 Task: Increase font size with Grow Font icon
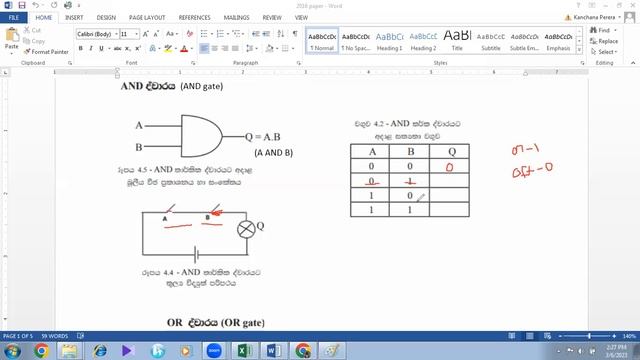click(146, 34)
